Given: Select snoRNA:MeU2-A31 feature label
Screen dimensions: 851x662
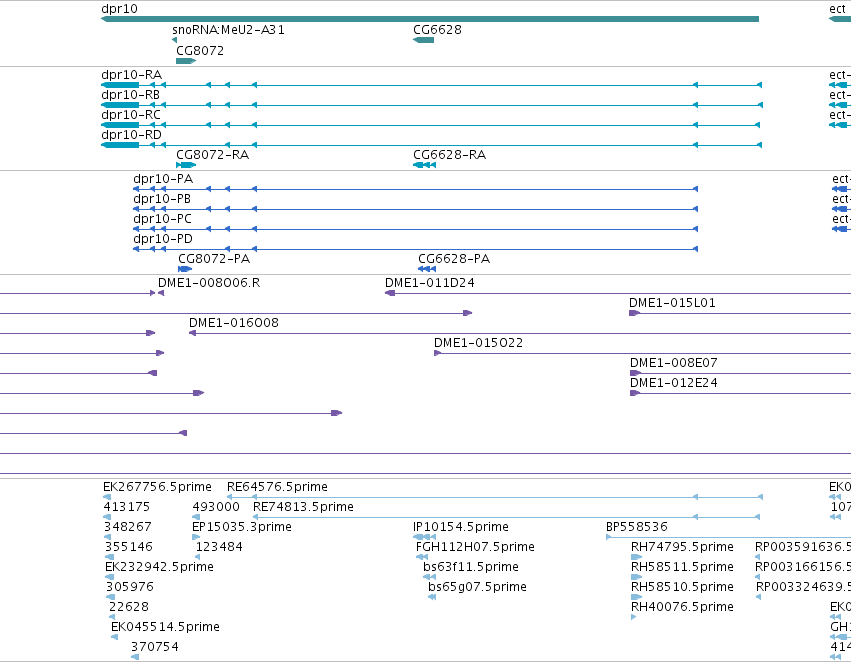Looking at the screenshot, I should (228, 29).
